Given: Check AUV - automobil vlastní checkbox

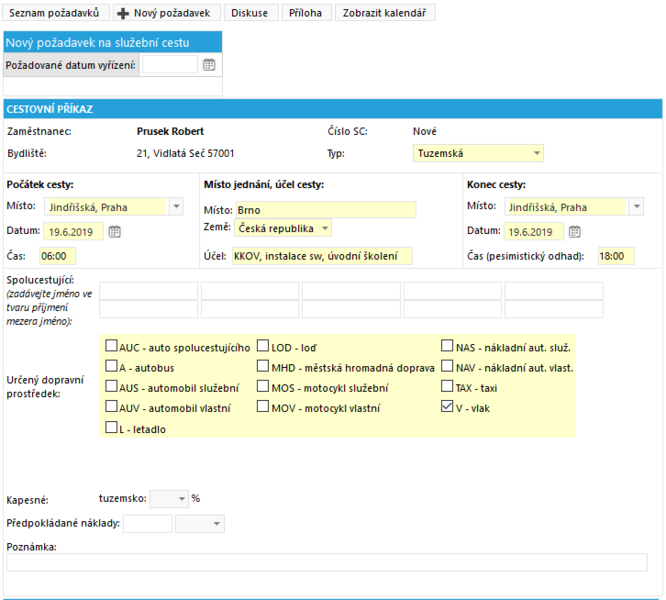Looking at the screenshot, I should click(x=111, y=406).
